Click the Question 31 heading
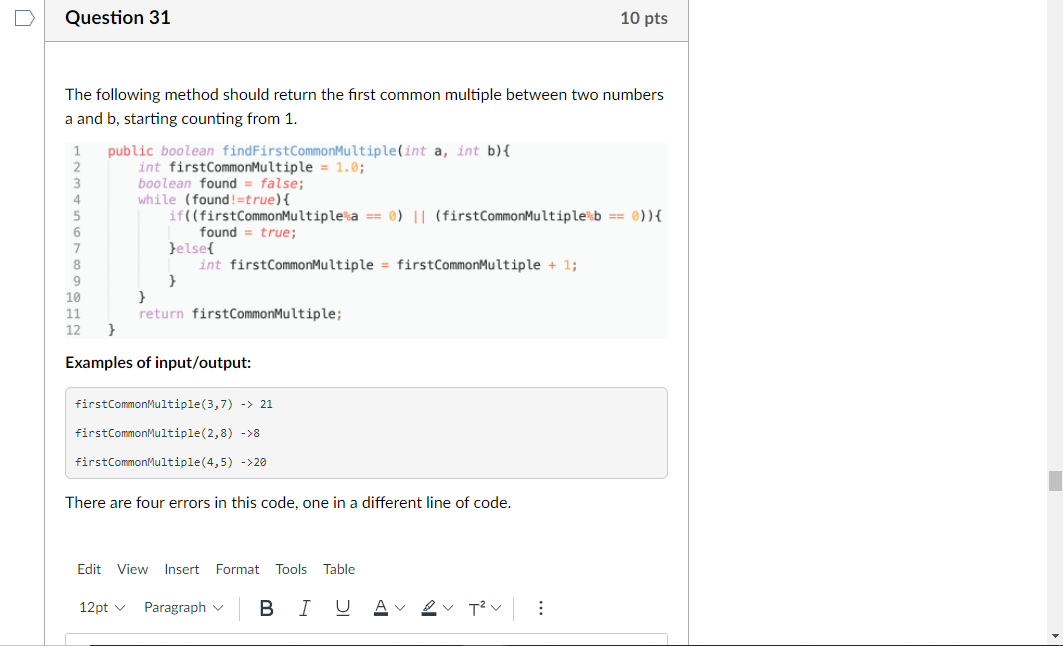 pos(118,18)
